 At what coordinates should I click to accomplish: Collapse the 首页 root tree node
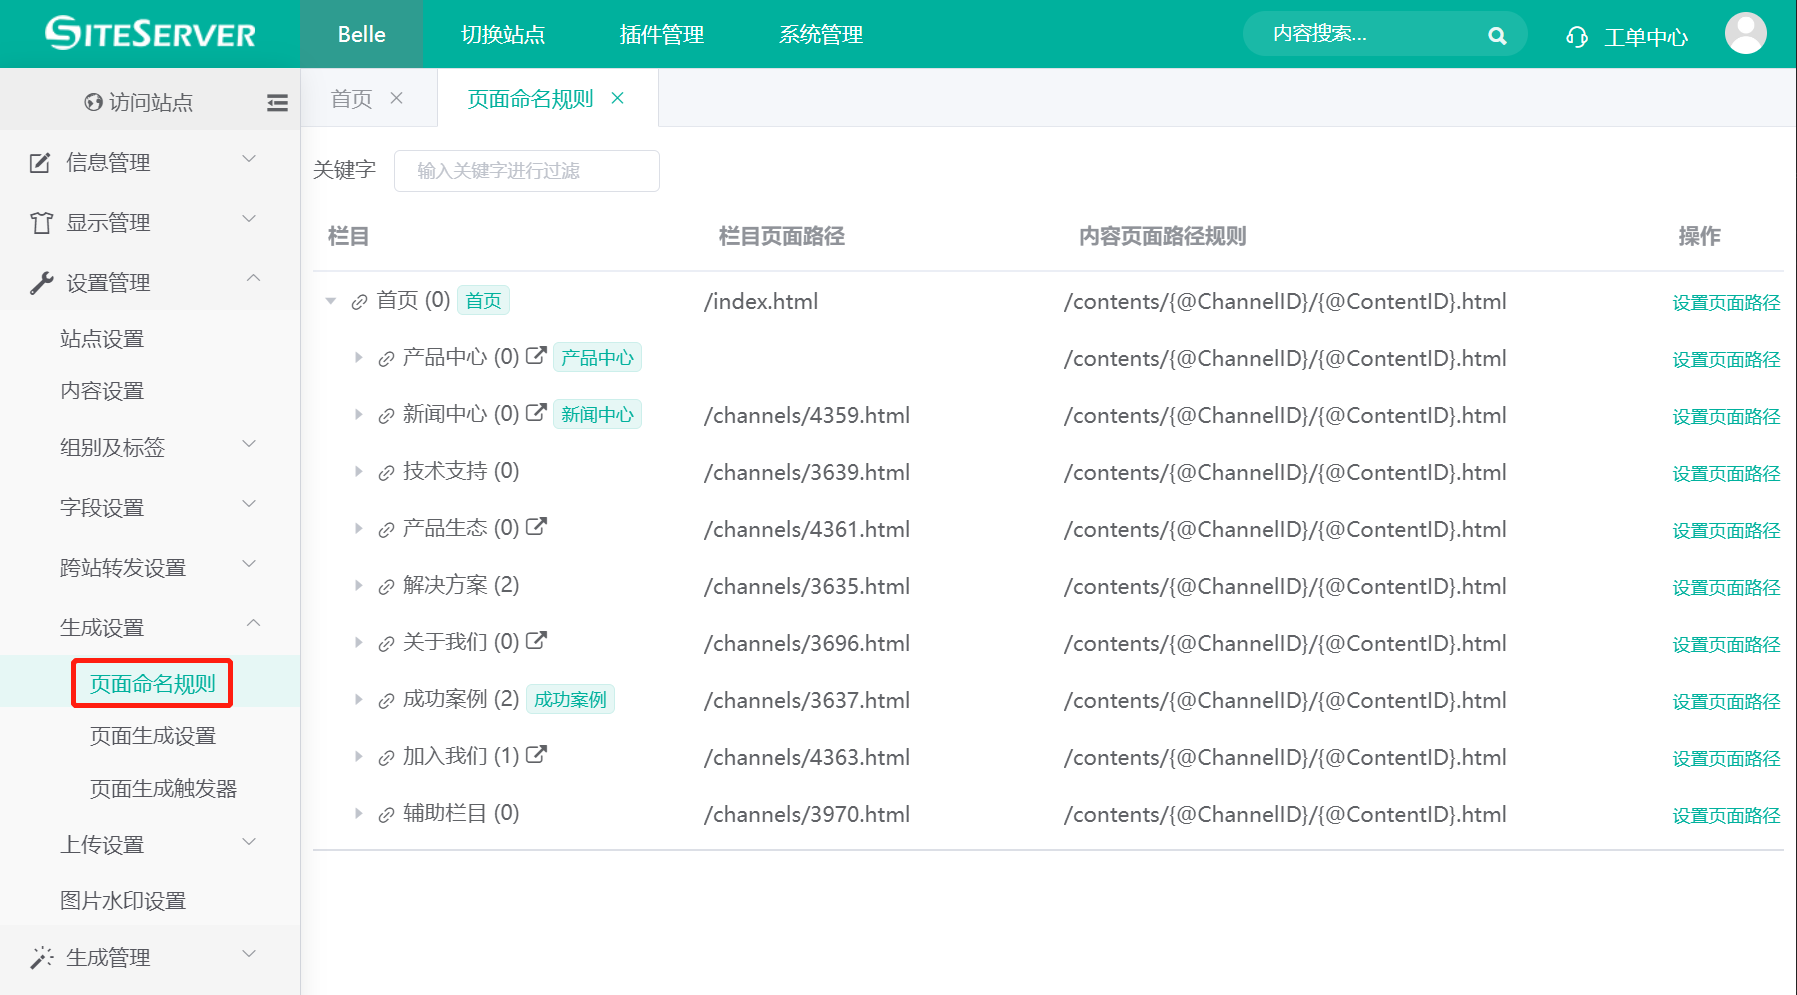click(x=331, y=301)
